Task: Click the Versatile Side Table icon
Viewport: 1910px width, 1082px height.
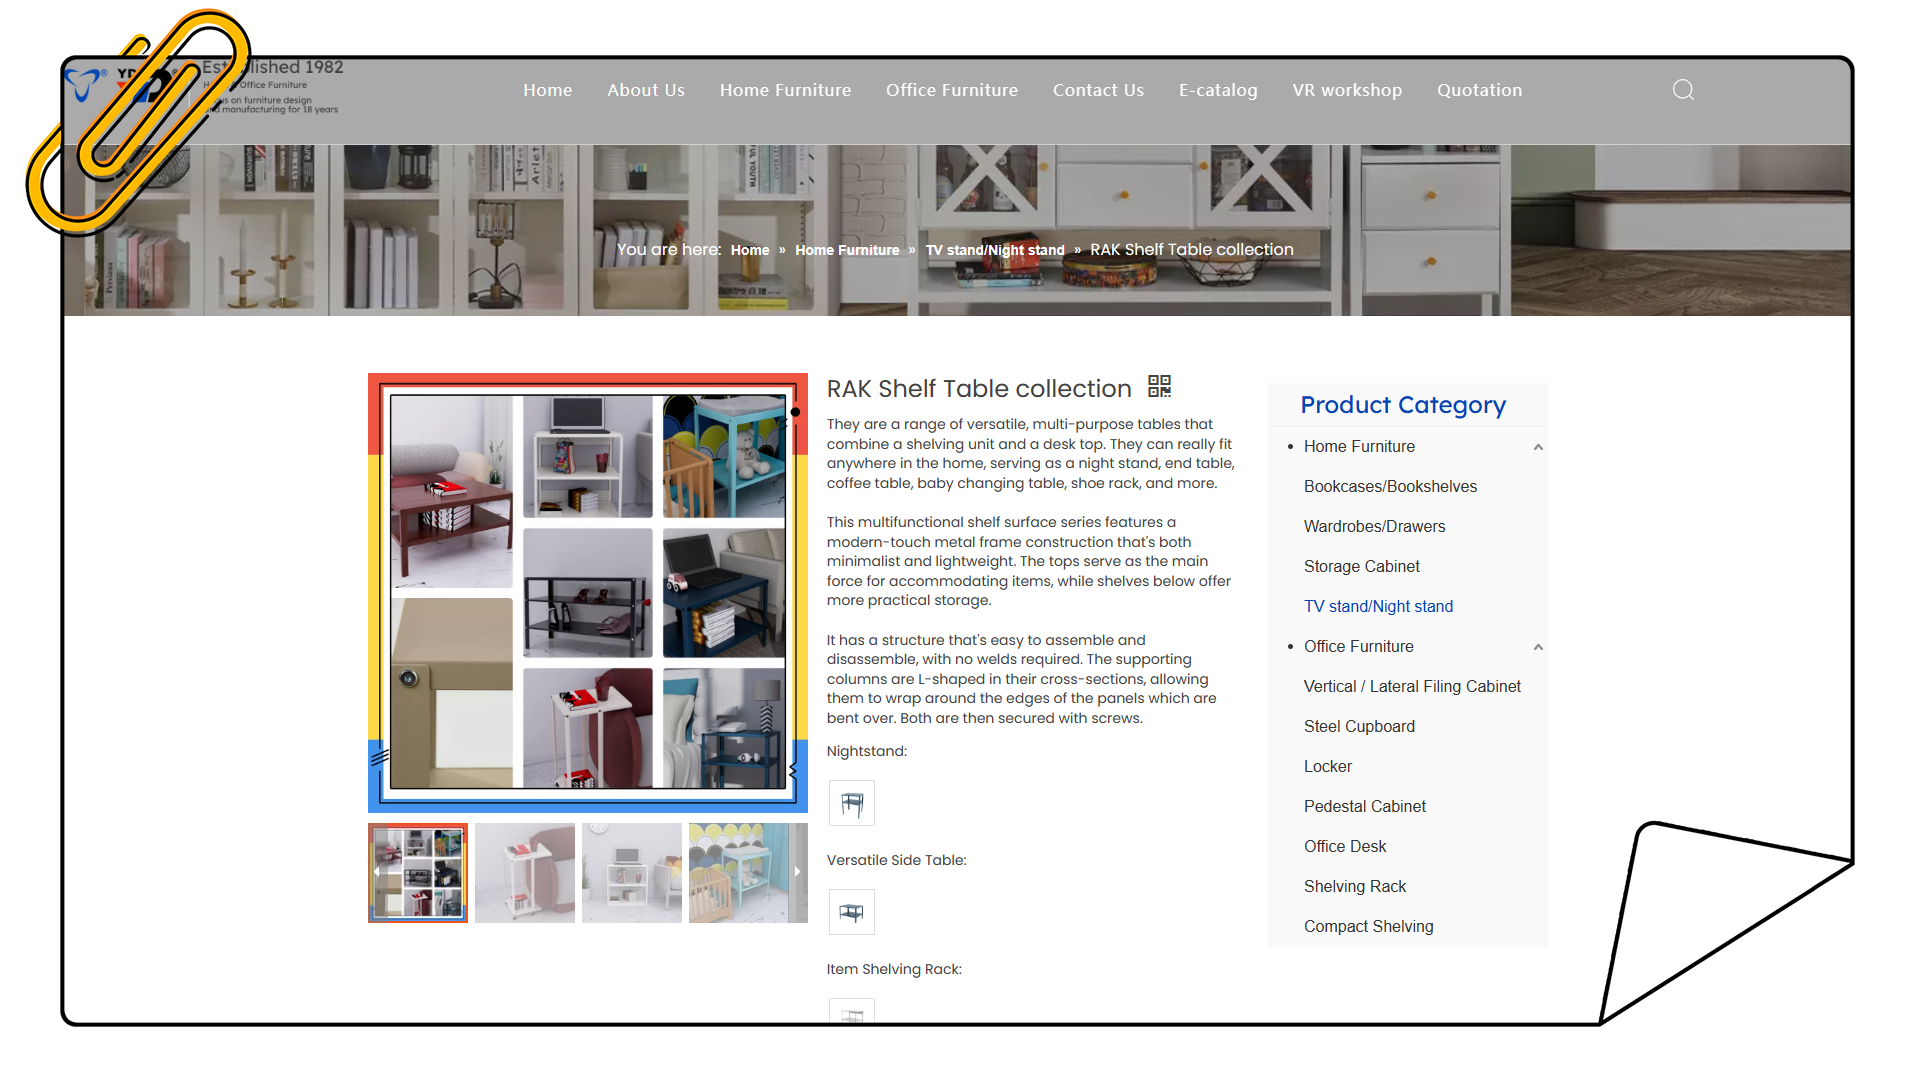Action: [851, 912]
